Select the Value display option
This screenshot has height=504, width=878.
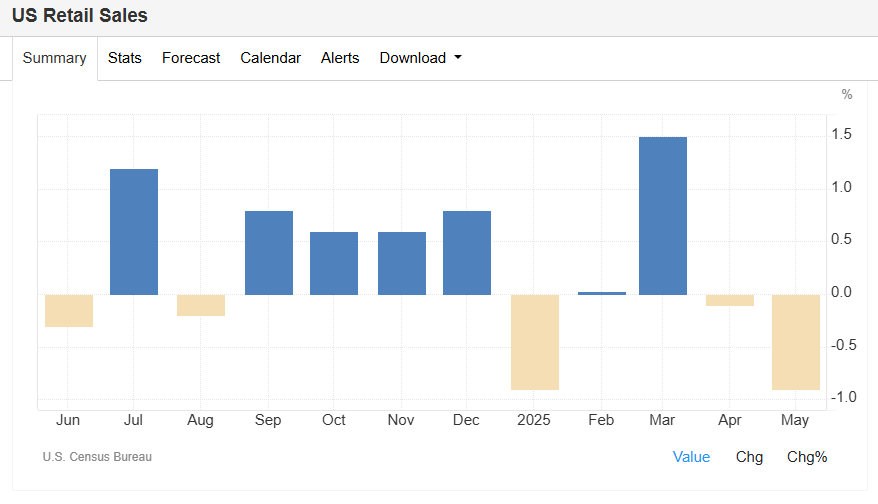(x=691, y=457)
